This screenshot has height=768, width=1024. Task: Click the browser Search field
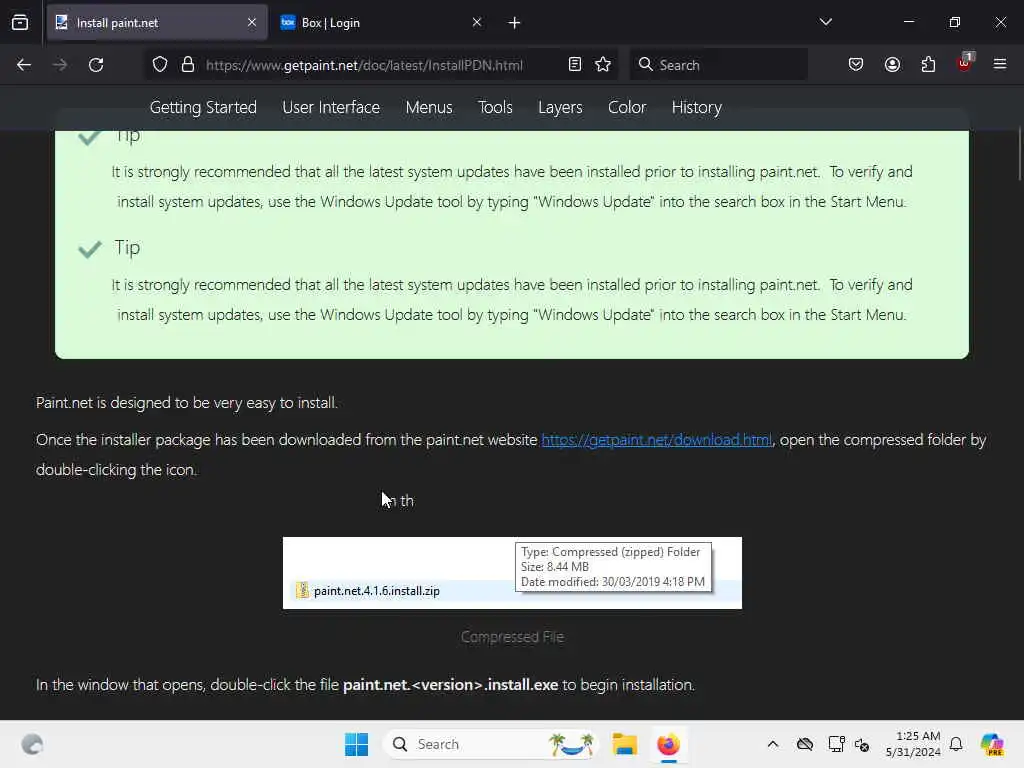click(x=718, y=65)
